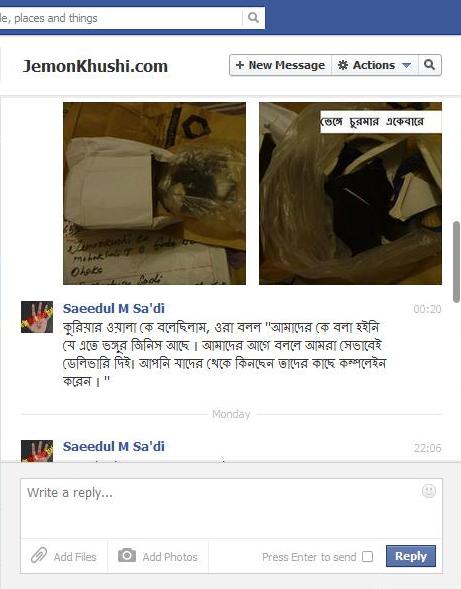
Task: Click the camera Add Photos icon
Action: tap(127, 555)
